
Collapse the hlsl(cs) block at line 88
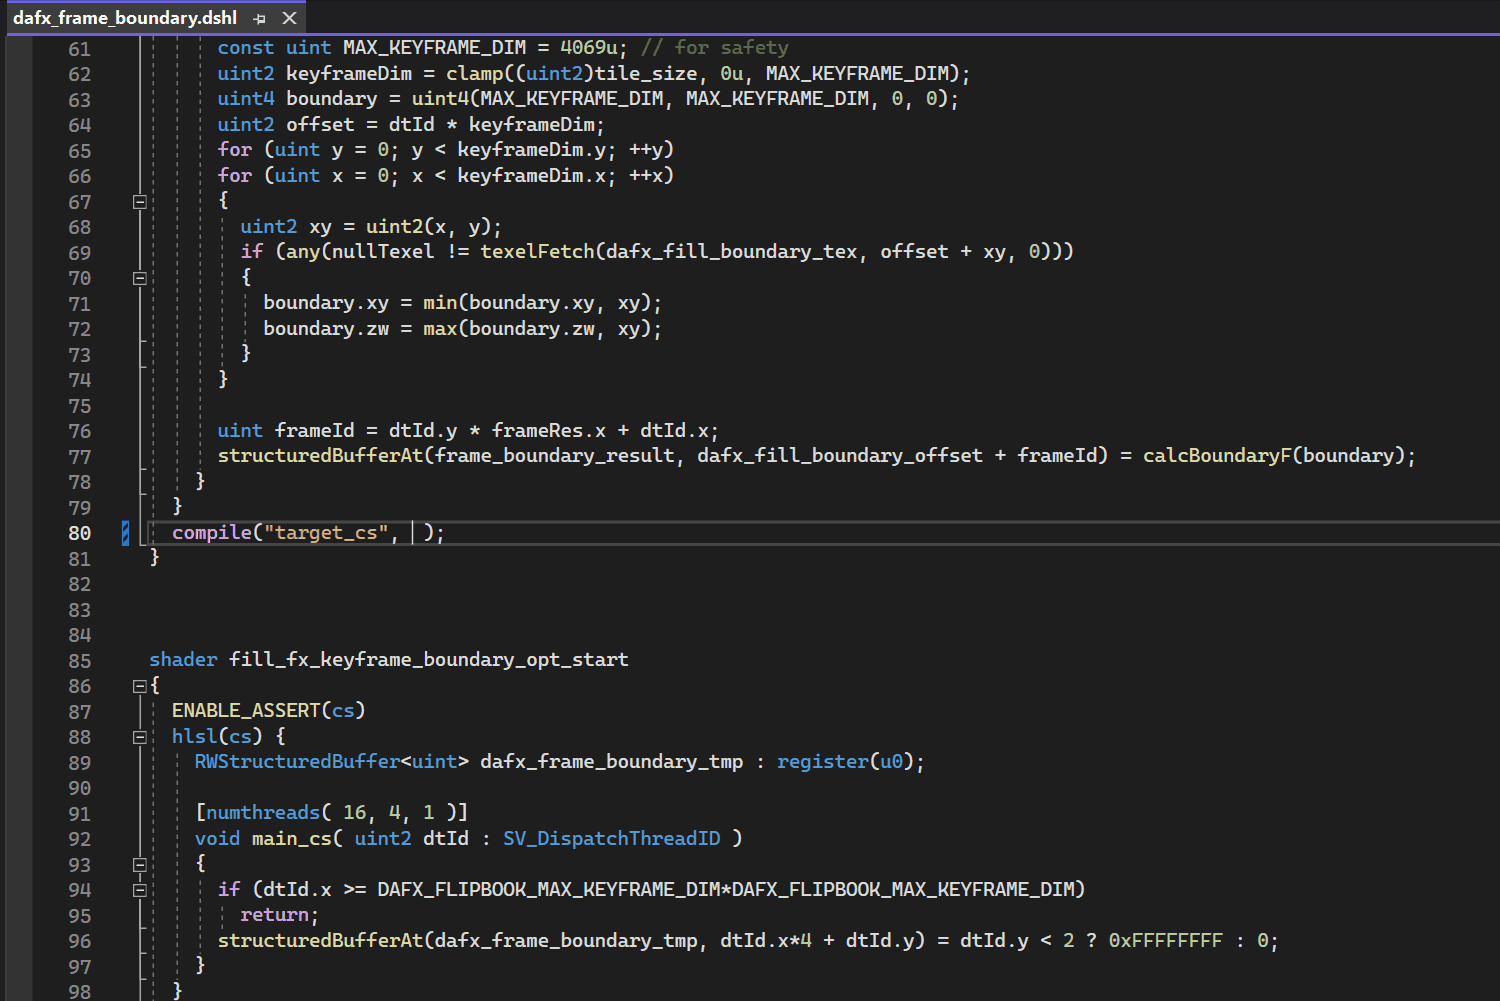point(140,736)
